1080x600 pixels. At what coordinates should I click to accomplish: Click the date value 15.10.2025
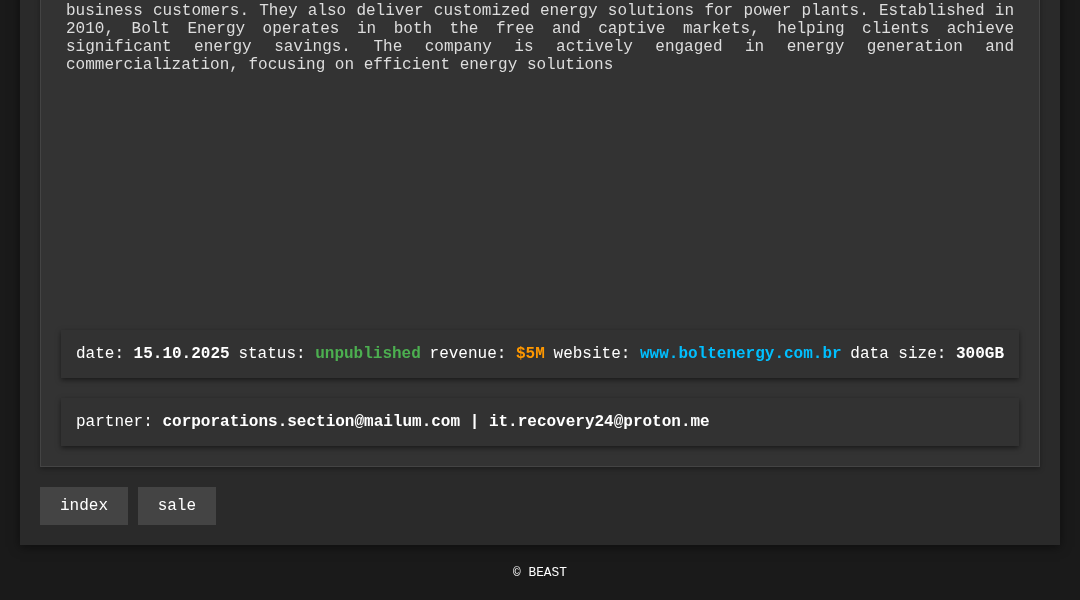[181, 353]
